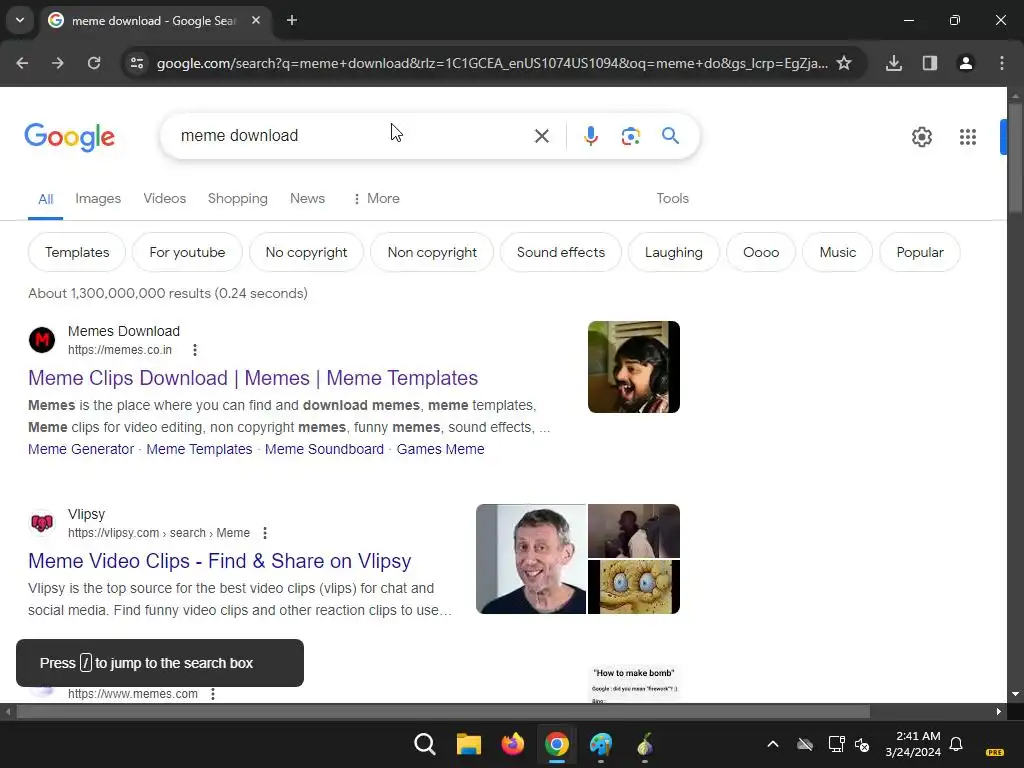Open Google quick settings gear
1024x768 pixels.
pyautogui.click(x=921, y=136)
